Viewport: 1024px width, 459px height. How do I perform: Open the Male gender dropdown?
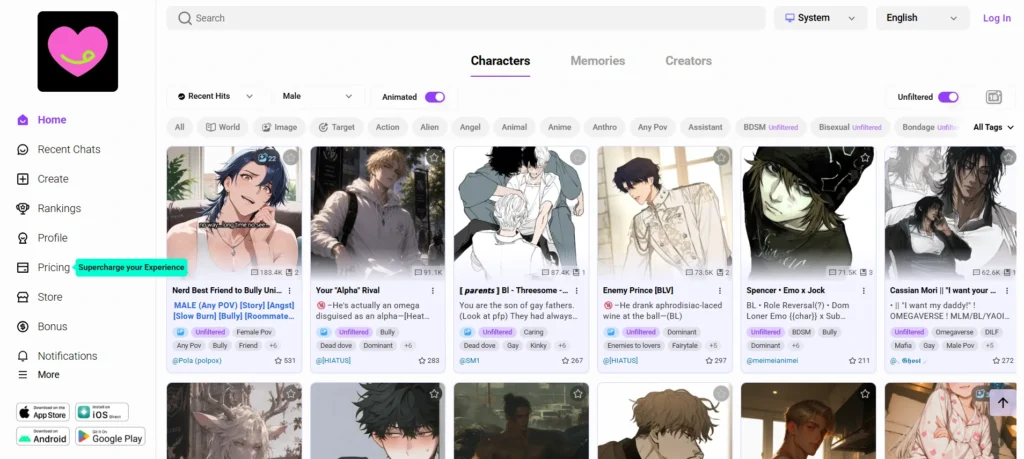(317, 96)
